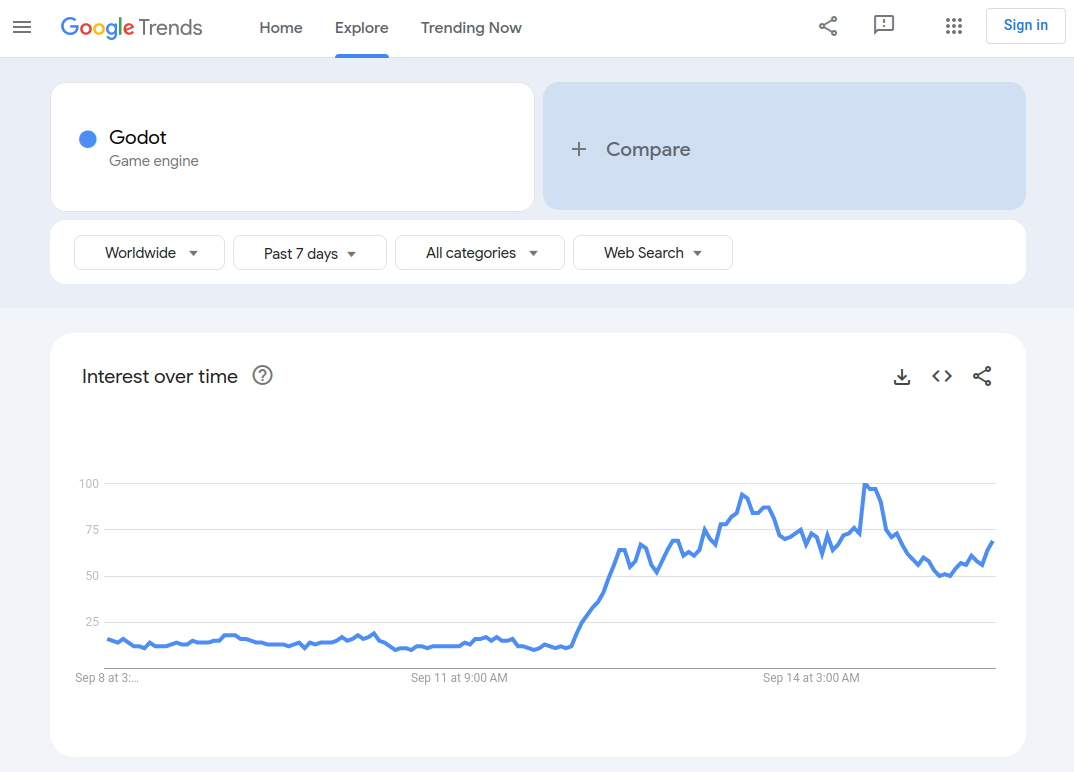This screenshot has height=772, width=1074.
Task: Click the blue Godot color dot
Action: click(x=88, y=139)
